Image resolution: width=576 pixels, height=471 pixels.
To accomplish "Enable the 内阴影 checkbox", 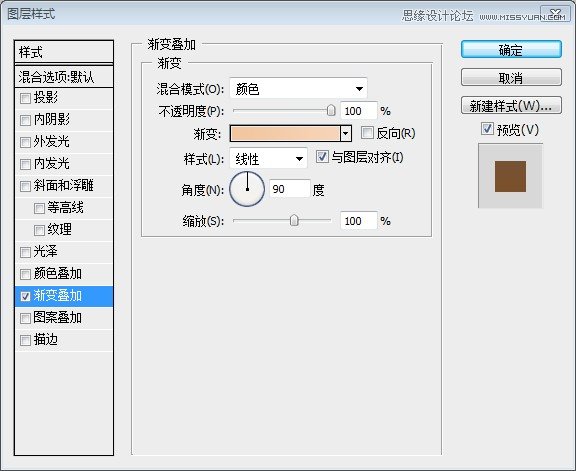I will pos(25,120).
